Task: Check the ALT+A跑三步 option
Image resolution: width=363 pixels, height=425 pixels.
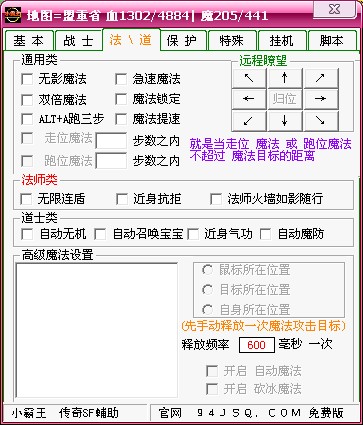Action: point(27,119)
